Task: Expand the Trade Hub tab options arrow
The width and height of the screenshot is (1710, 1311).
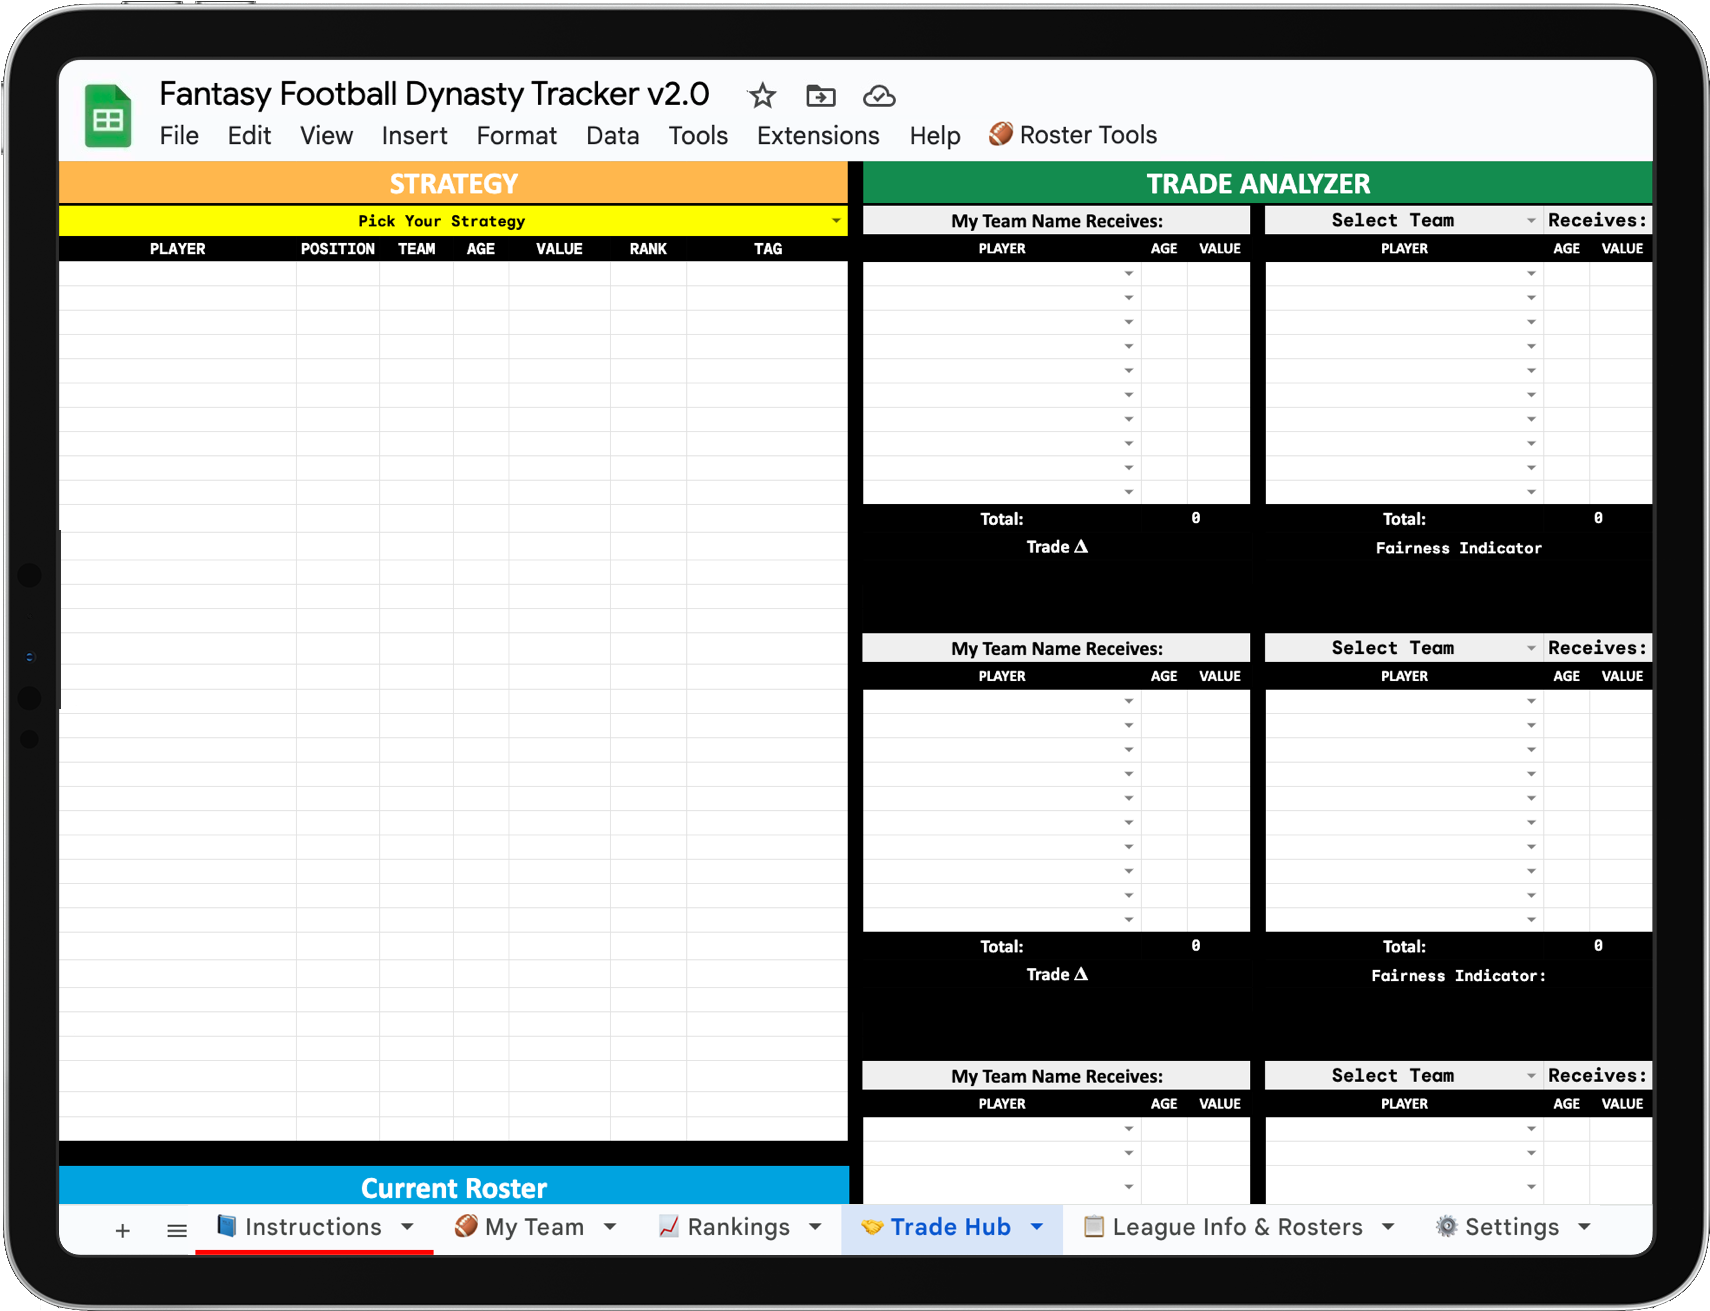Action: click(x=1037, y=1227)
